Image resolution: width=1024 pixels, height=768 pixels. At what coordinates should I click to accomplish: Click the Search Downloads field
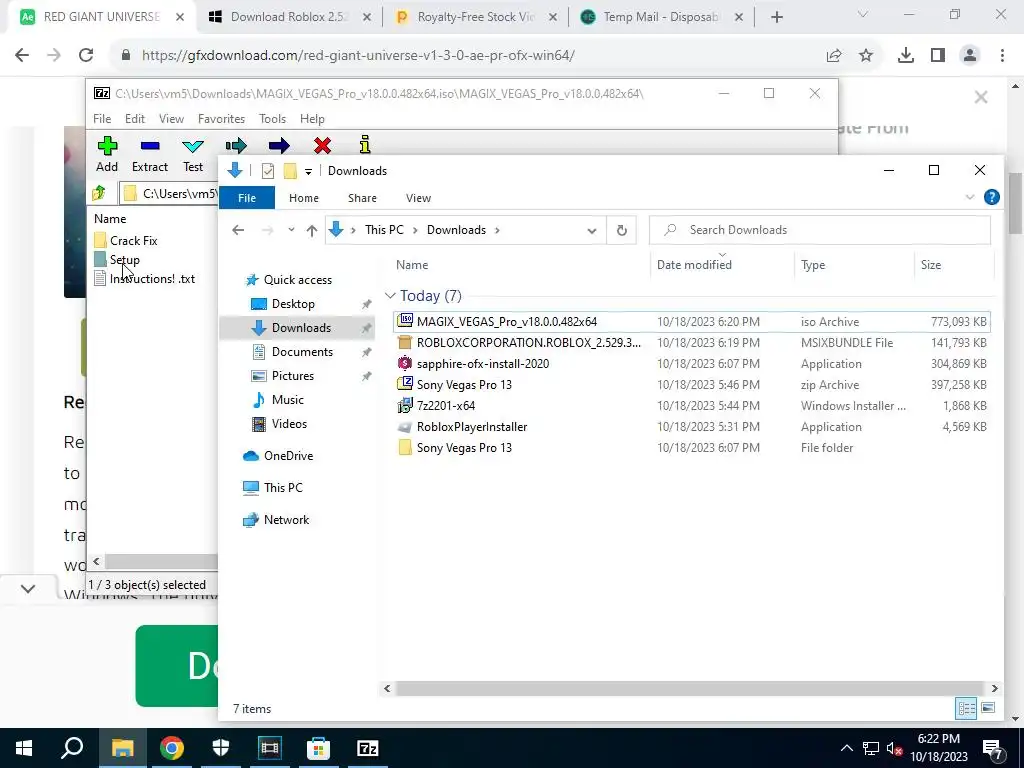click(x=820, y=230)
